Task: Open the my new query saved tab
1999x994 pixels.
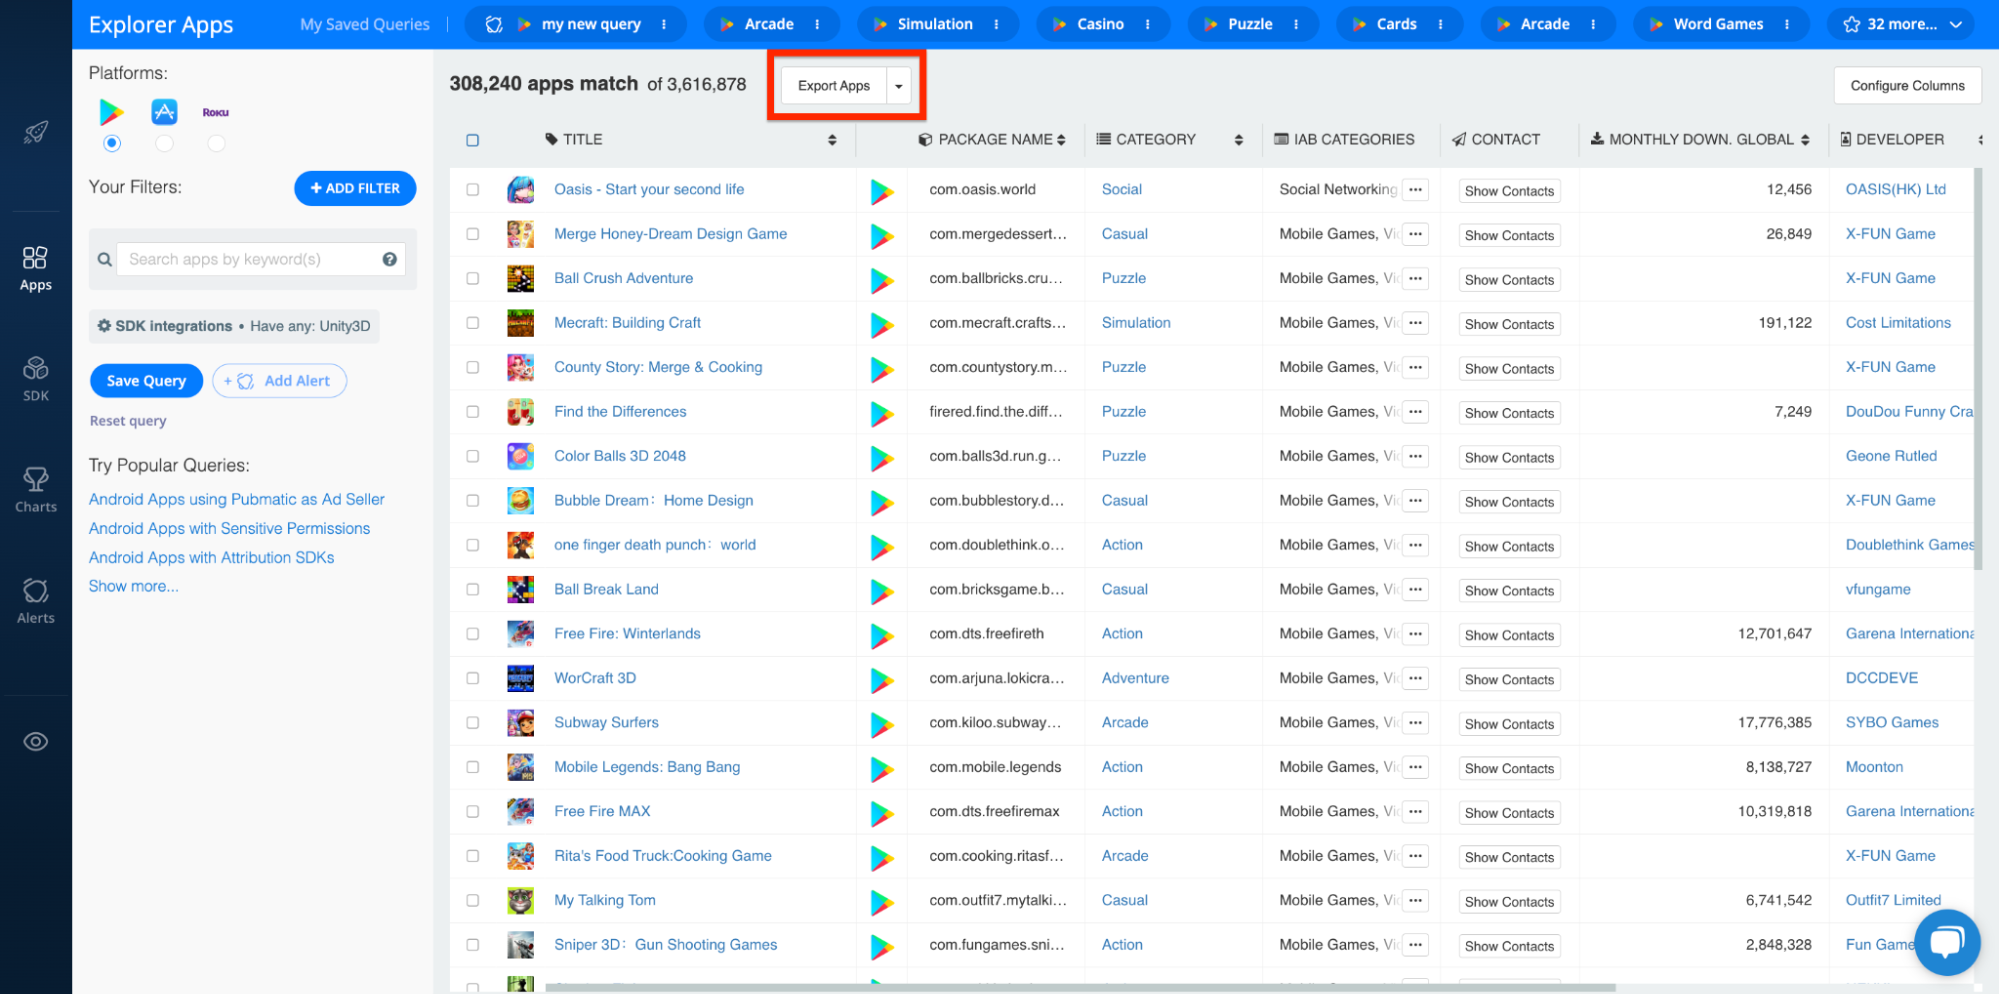Action: pyautogui.click(x=576, y=24)
